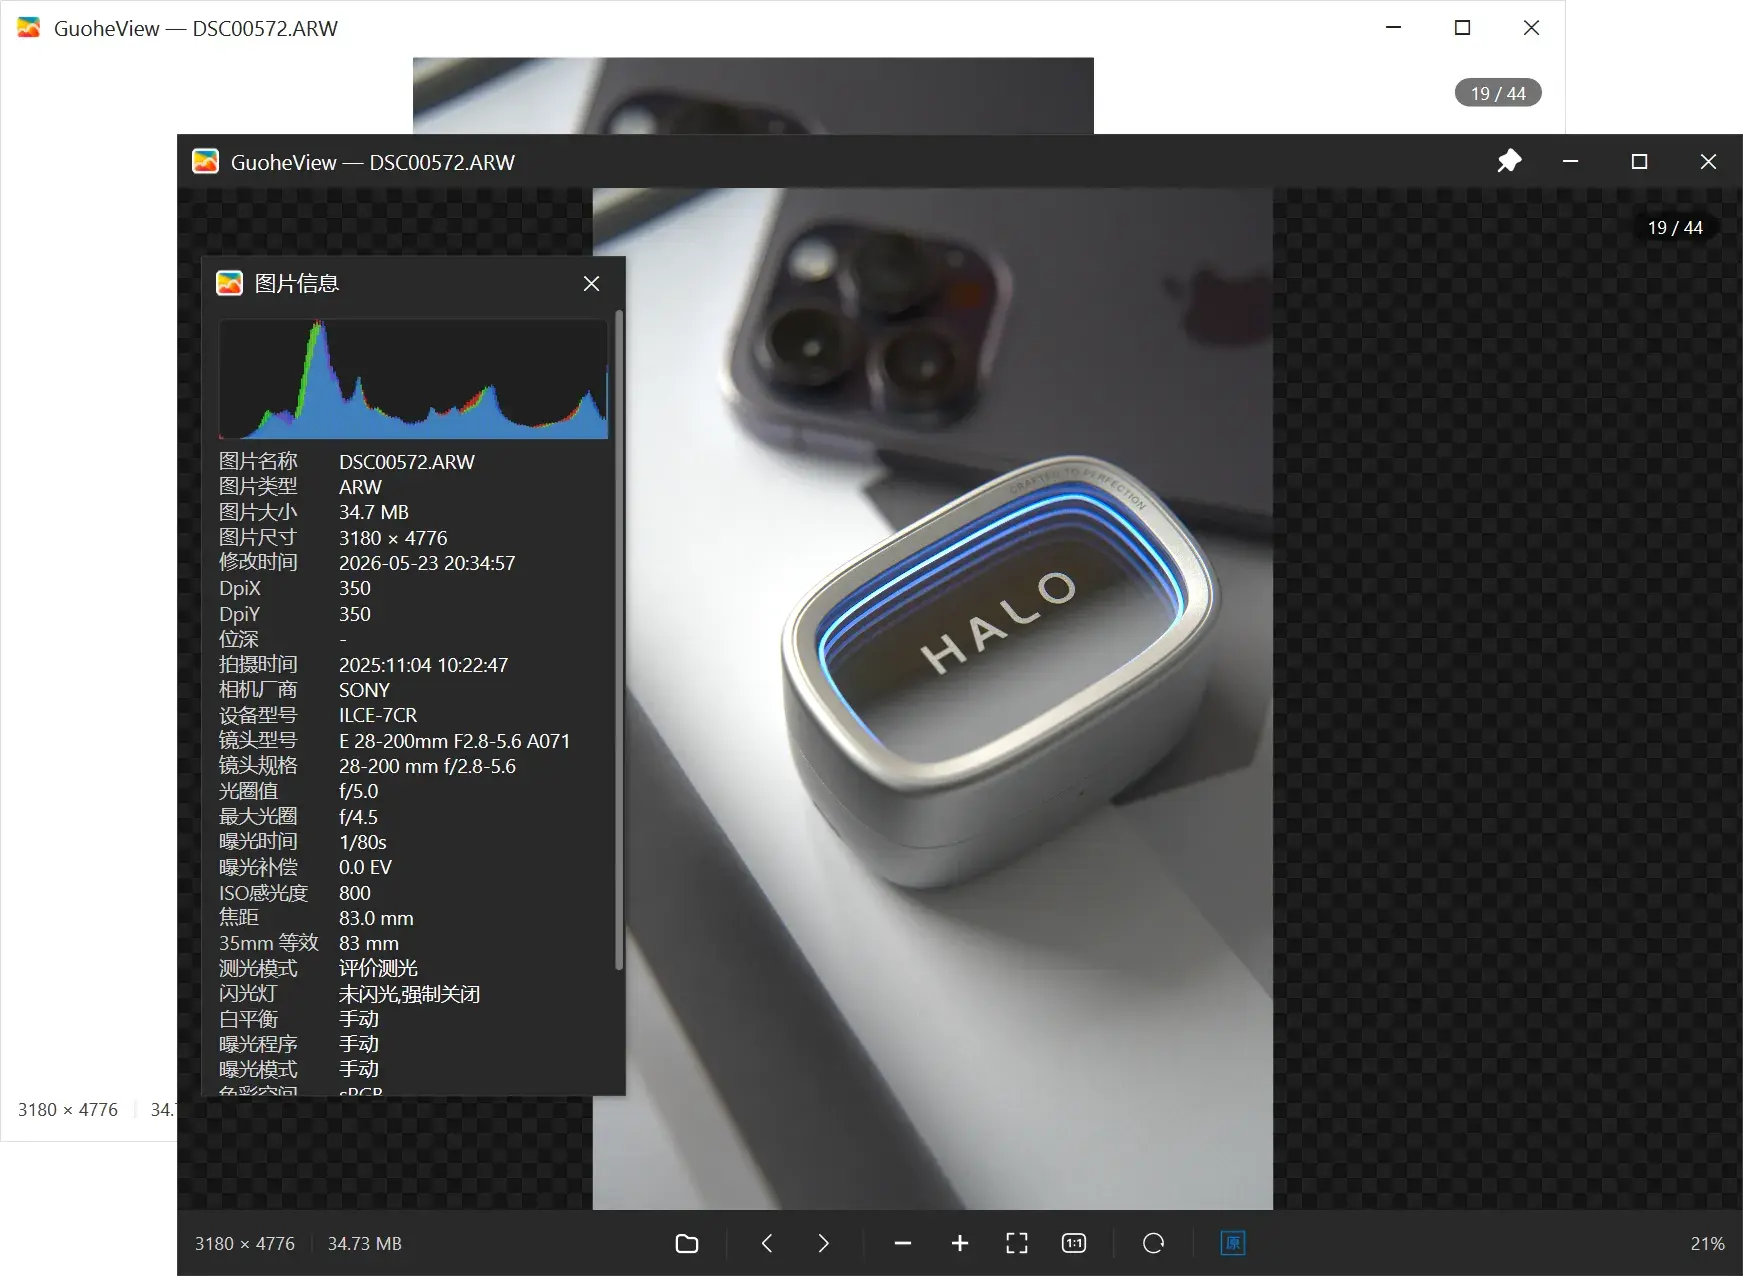Close the 图片信息 panel
Viewport: 1743px width, 1276px height.
[x=592, y=284]
